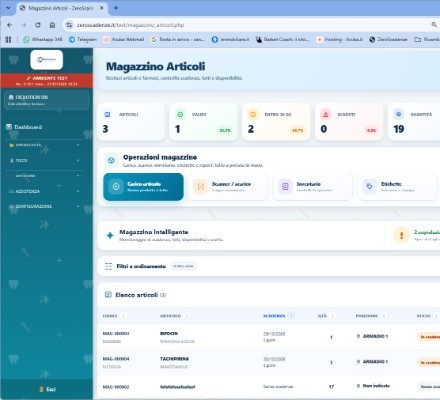Expand the FISCO sidebar section
This screenshot has width=440, height=400.
tap(45, 160)
